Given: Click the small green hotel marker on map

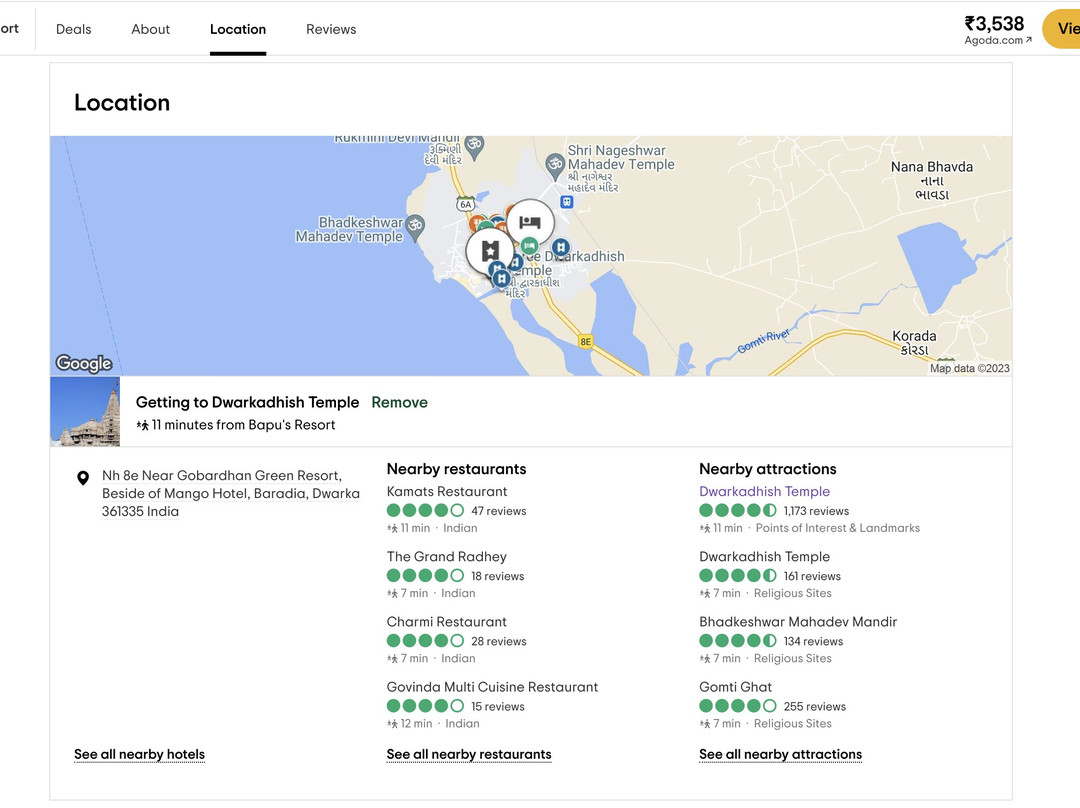Looking at the screenshot, I should [x=530, y=246].
